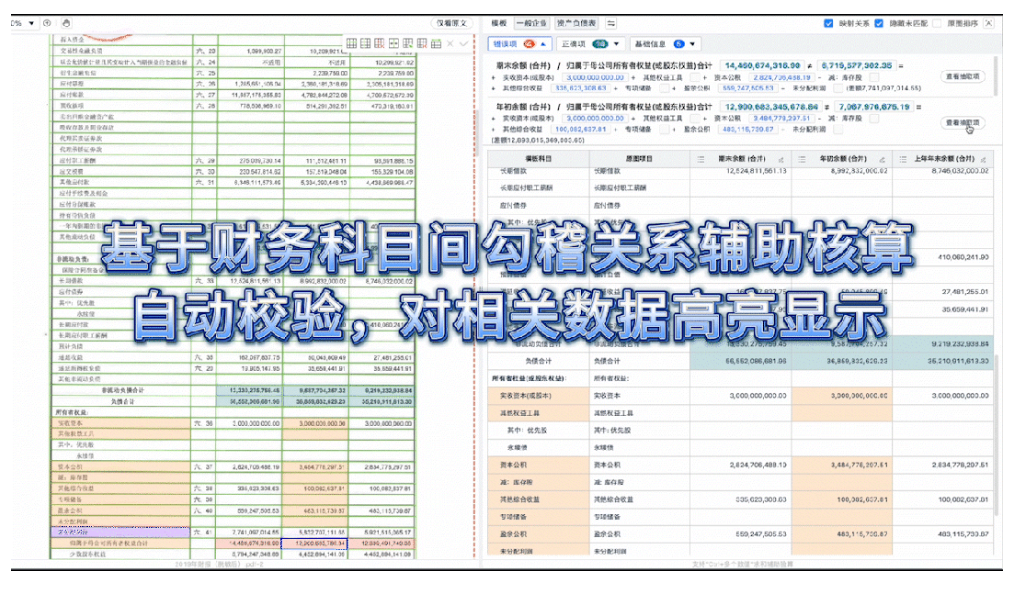This screenshot has height=590, width=1017.
Task: Click the edit icon in 年初余额 column header
Action: pyautogui.click(x=881, y=159)
